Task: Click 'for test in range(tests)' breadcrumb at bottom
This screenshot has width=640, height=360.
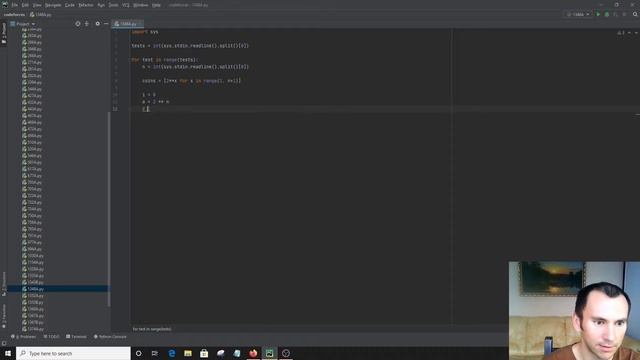Action: click(x=152, y=329)
